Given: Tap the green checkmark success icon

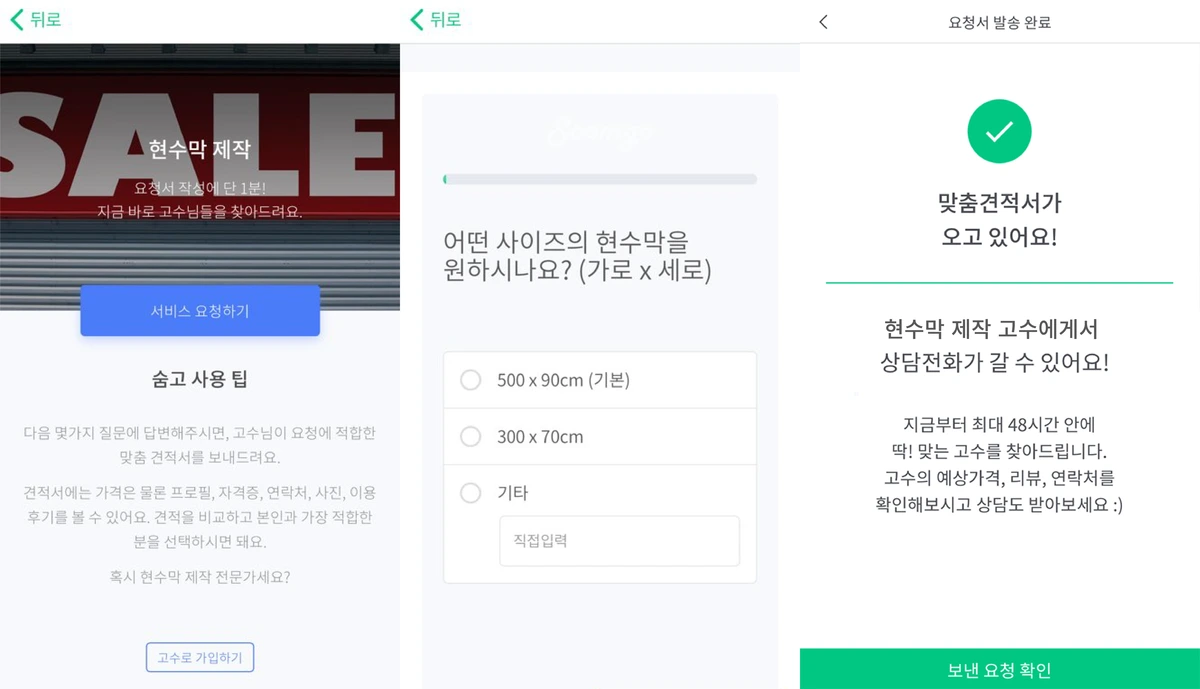Looking at the screenshot, I should click(998, 131).
